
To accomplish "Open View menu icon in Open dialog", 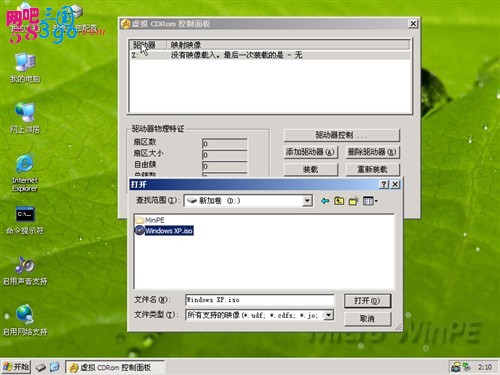I will click(x=370, y=201).
